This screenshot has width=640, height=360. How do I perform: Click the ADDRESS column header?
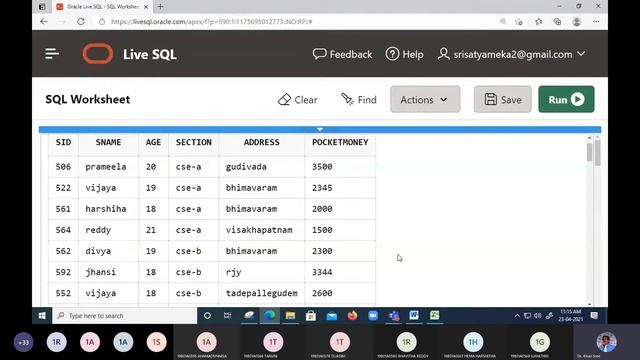click(262, 142)
